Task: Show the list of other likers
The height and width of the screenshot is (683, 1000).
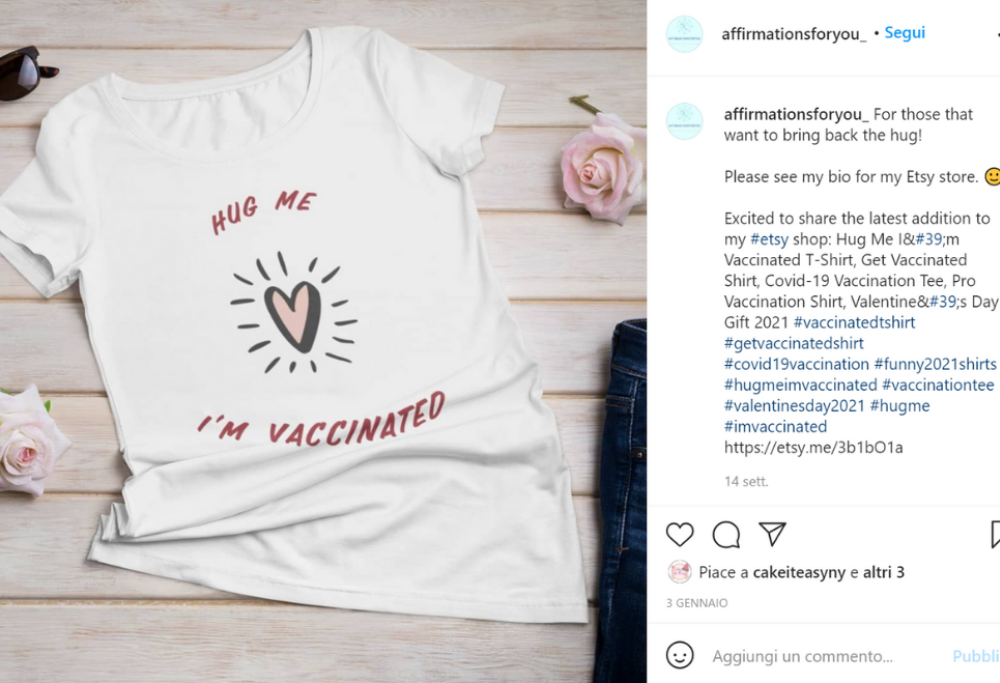Action: point(884,573)
